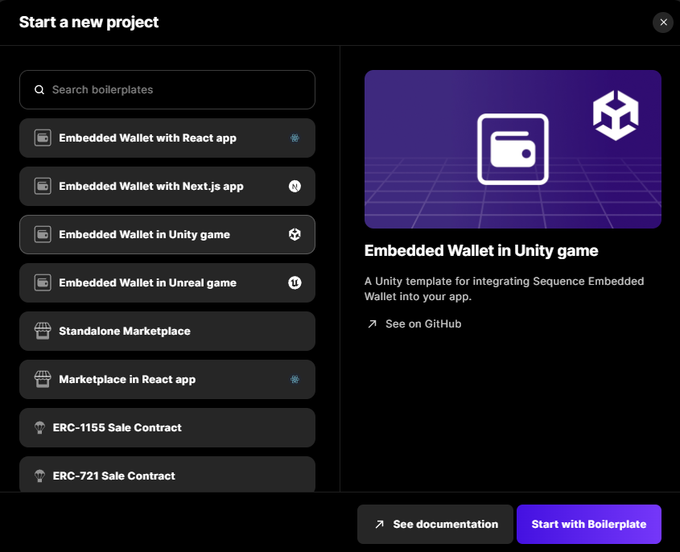The image size is (680, 552).
Task: Click the search magnifier icon
Action: 39,90
